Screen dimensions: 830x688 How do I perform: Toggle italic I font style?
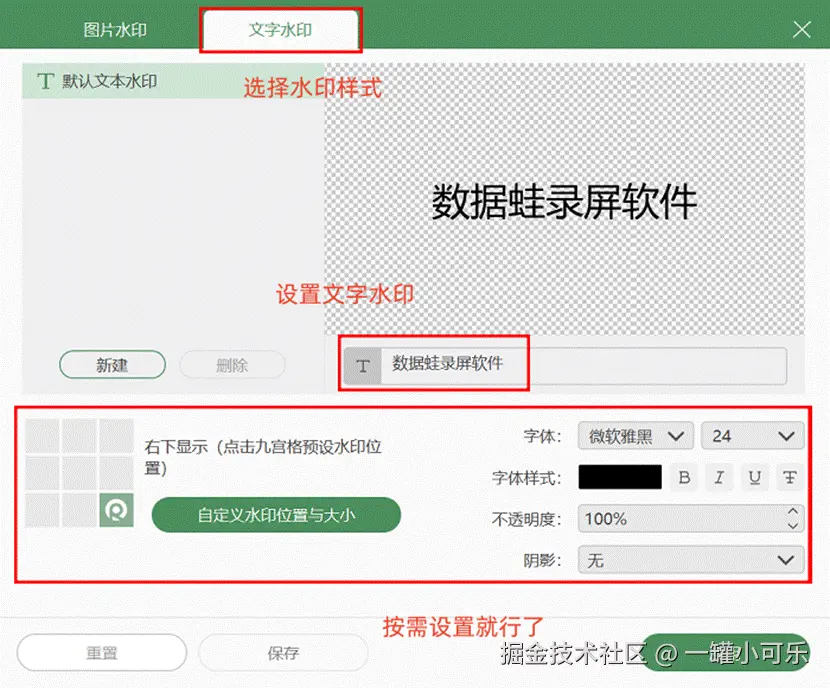(x=719, y=477)
